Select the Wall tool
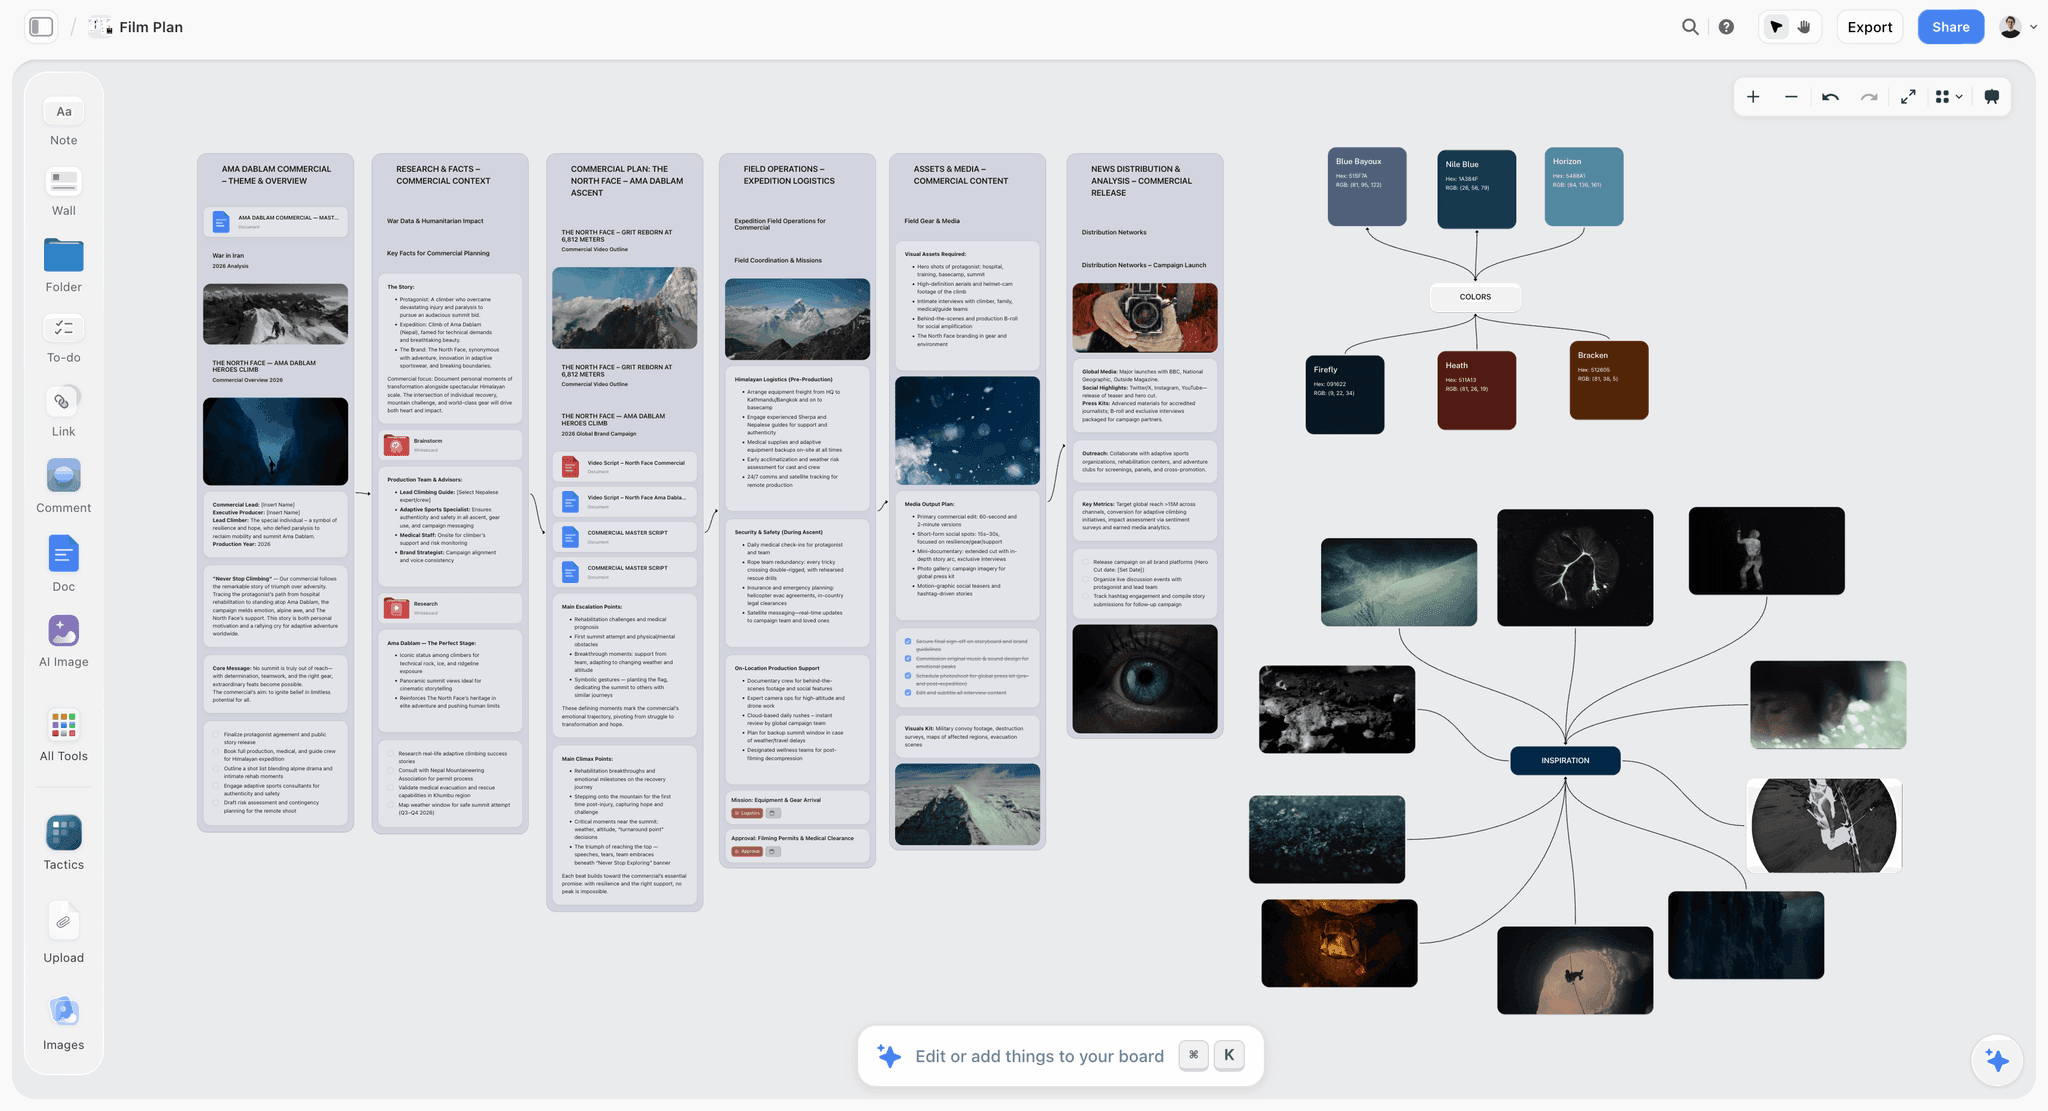This screenshot has width=2048, height=1111. click(63, 192)
